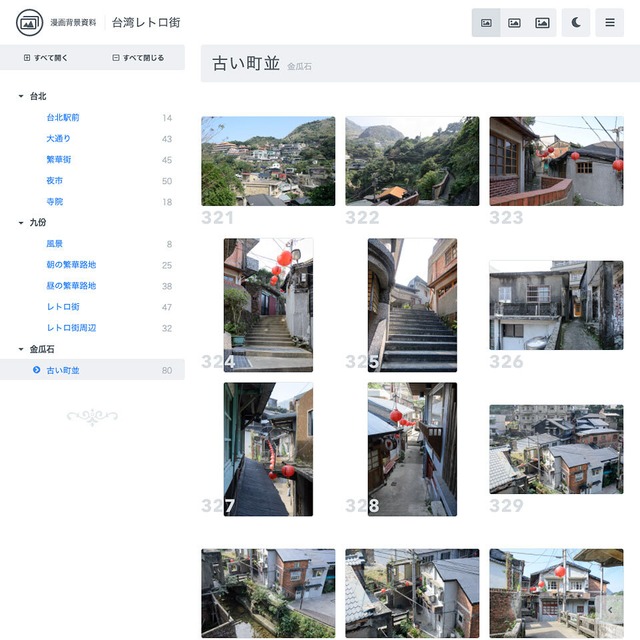Open the レトロ街周辺 category
Viewport: 640px width, 640px height.
coord(71,328)
